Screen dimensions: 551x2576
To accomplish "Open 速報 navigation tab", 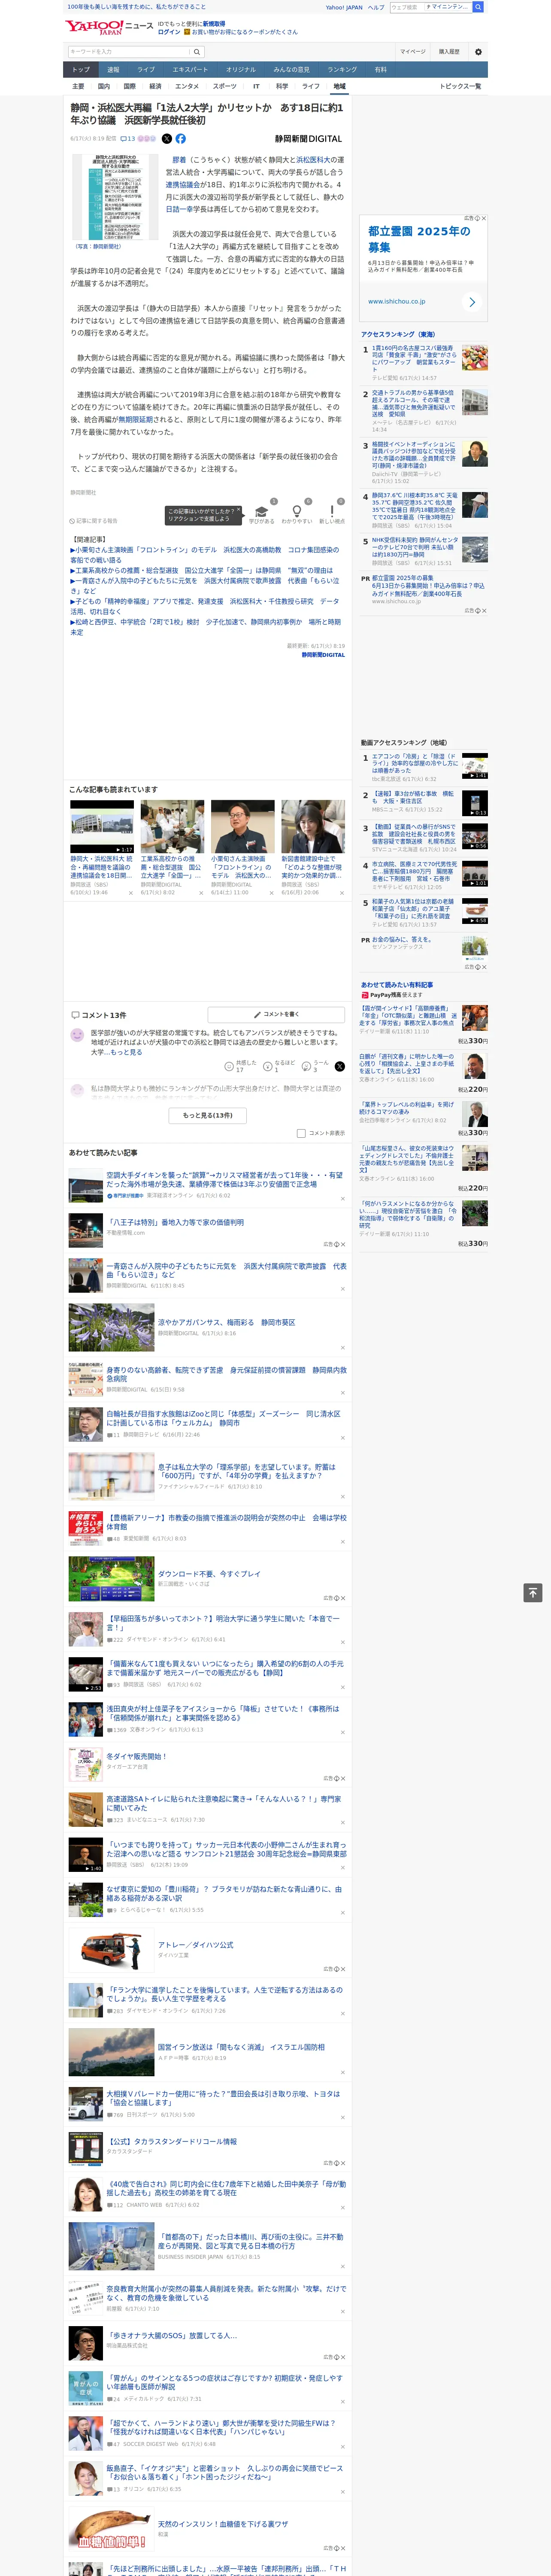I will (113, 69).
